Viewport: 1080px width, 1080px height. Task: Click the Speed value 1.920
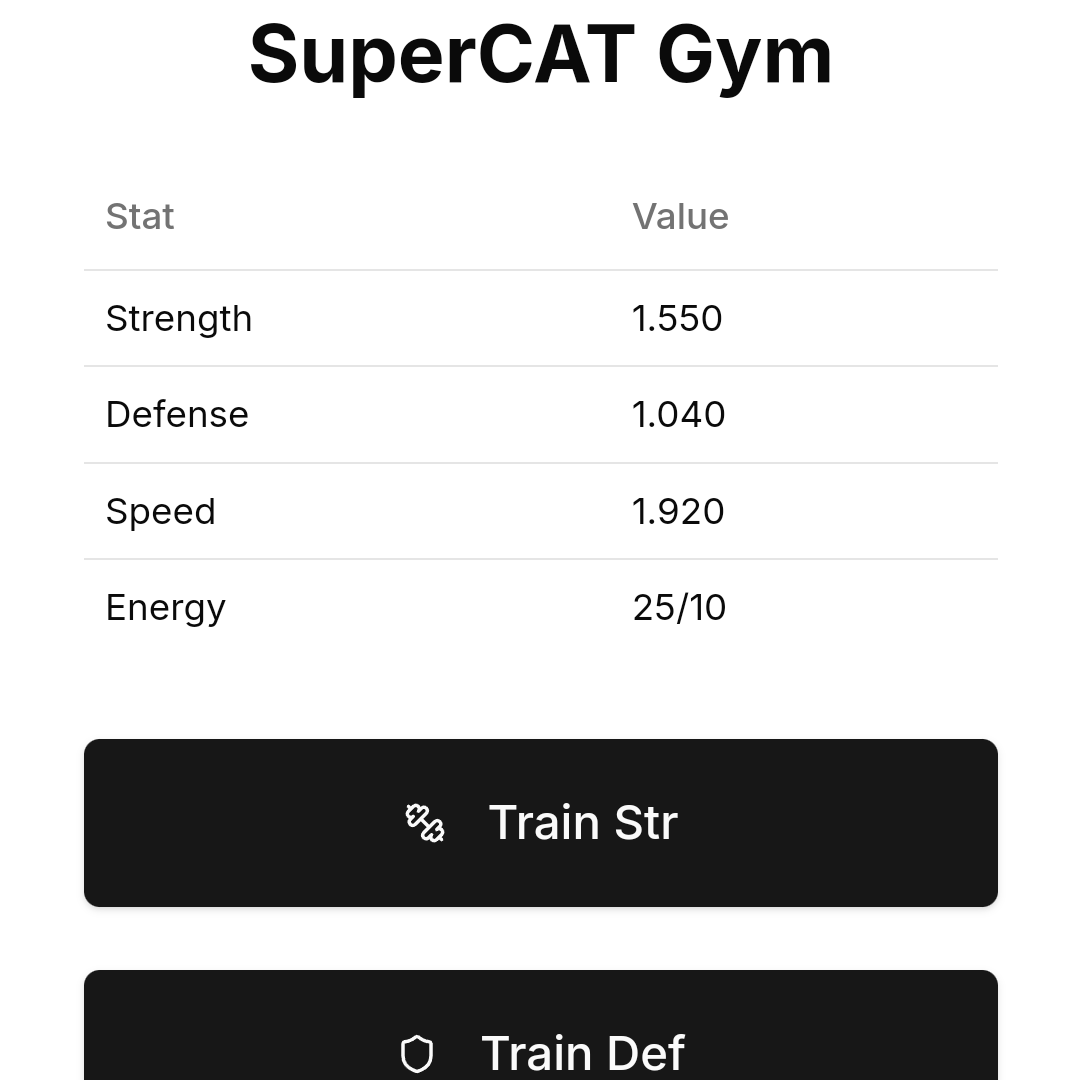[678, 512]
